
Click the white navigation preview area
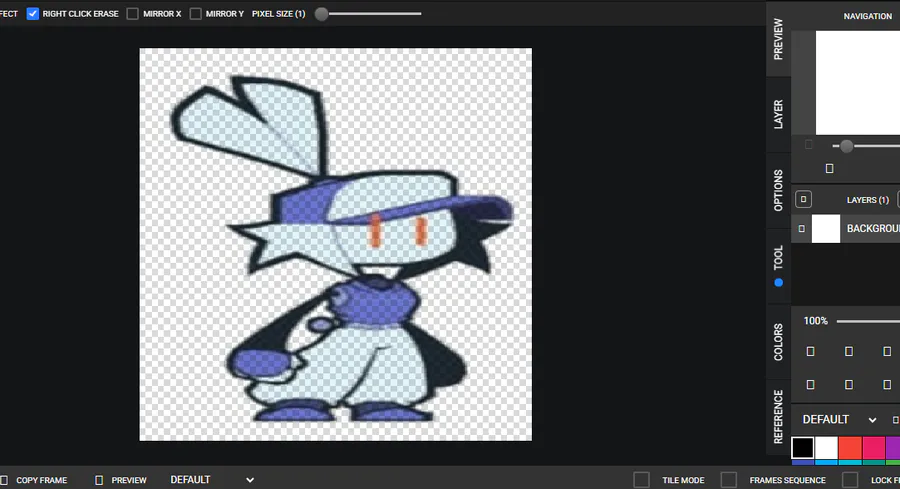(x=858, y=83)
